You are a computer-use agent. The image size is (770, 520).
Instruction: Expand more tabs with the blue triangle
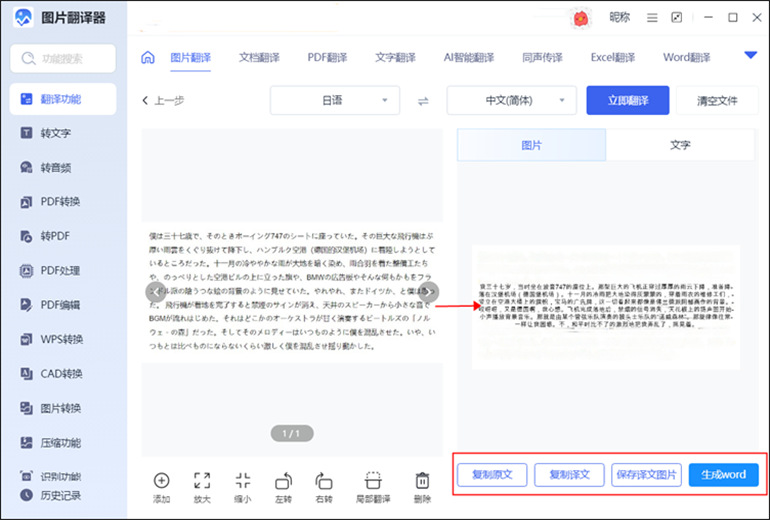(x=751, y=55)
